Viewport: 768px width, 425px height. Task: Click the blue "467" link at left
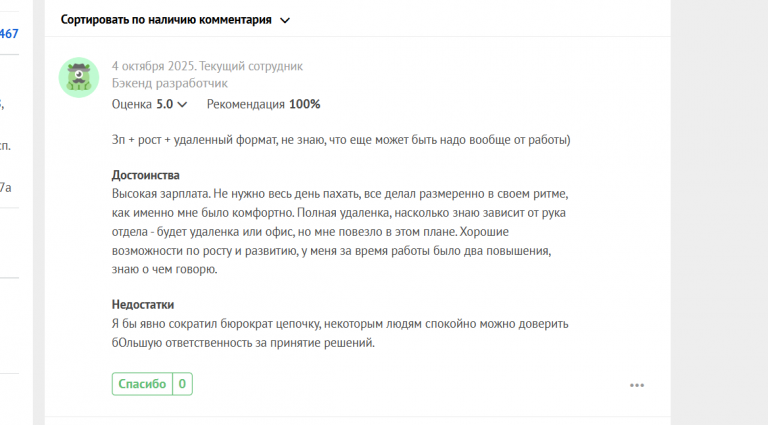point(8,33)
